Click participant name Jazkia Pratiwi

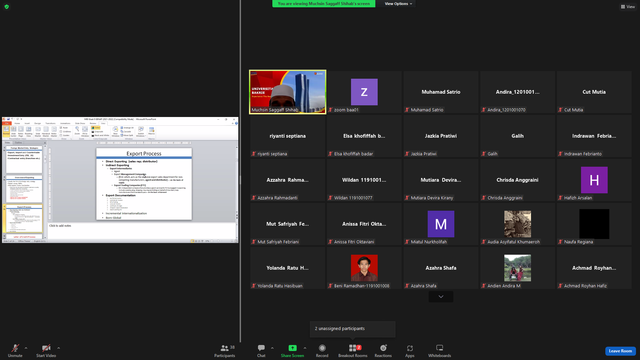pos(441,136)
